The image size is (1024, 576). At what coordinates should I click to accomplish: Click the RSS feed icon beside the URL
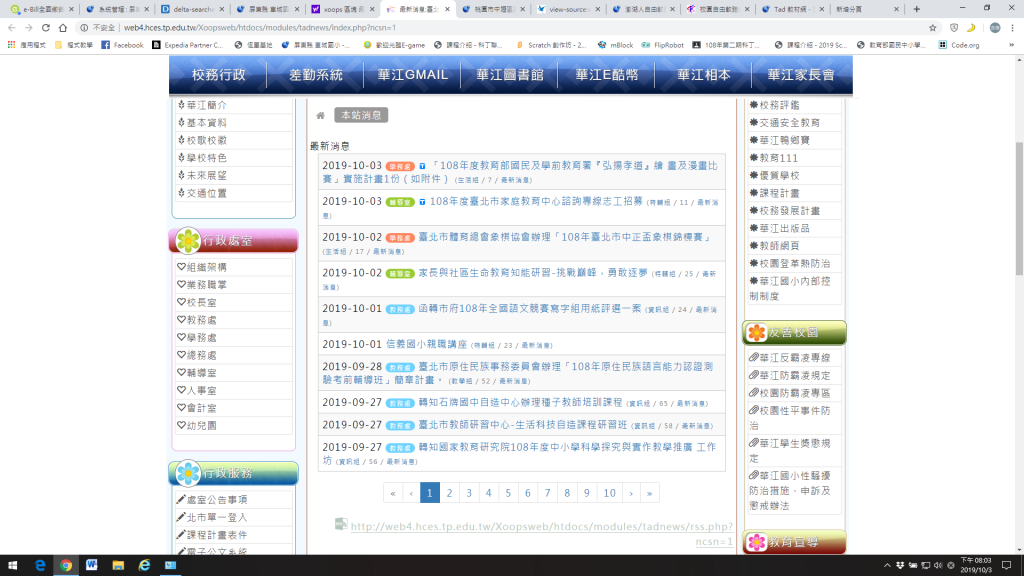pyautogui.click(x=341, y=523)
